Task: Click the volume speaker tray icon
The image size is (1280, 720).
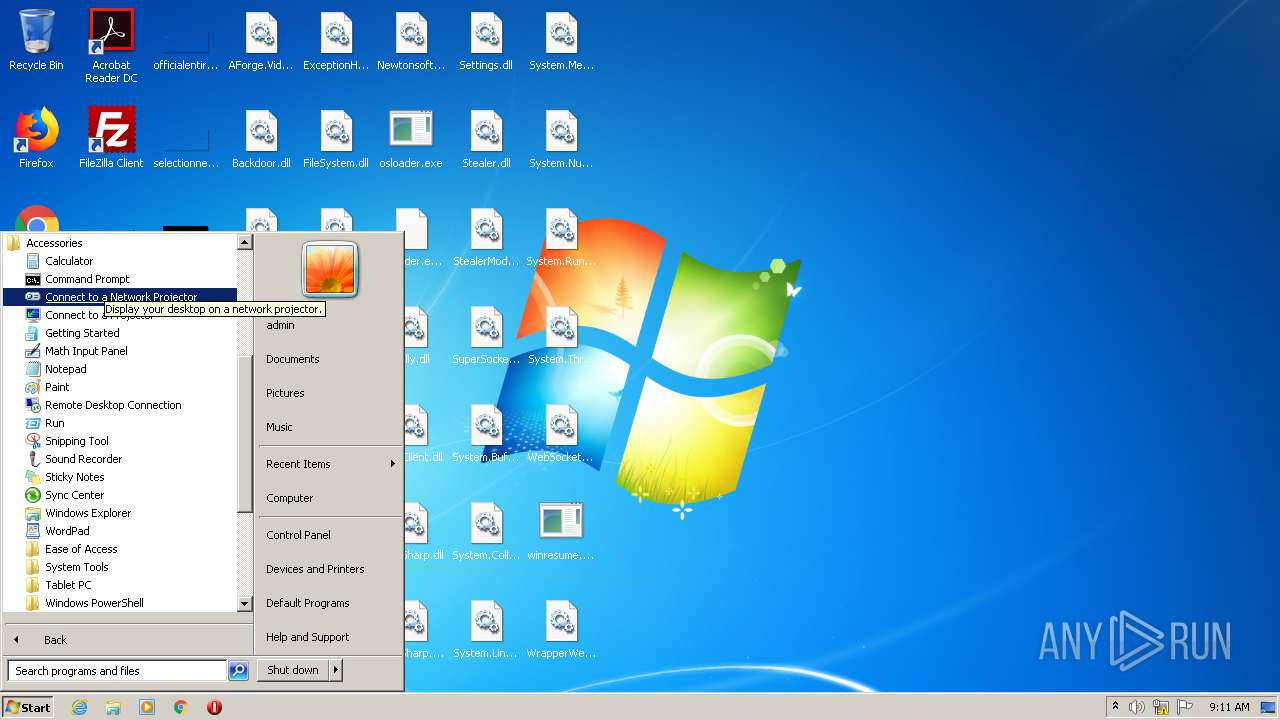Action: pos(1137,707)
